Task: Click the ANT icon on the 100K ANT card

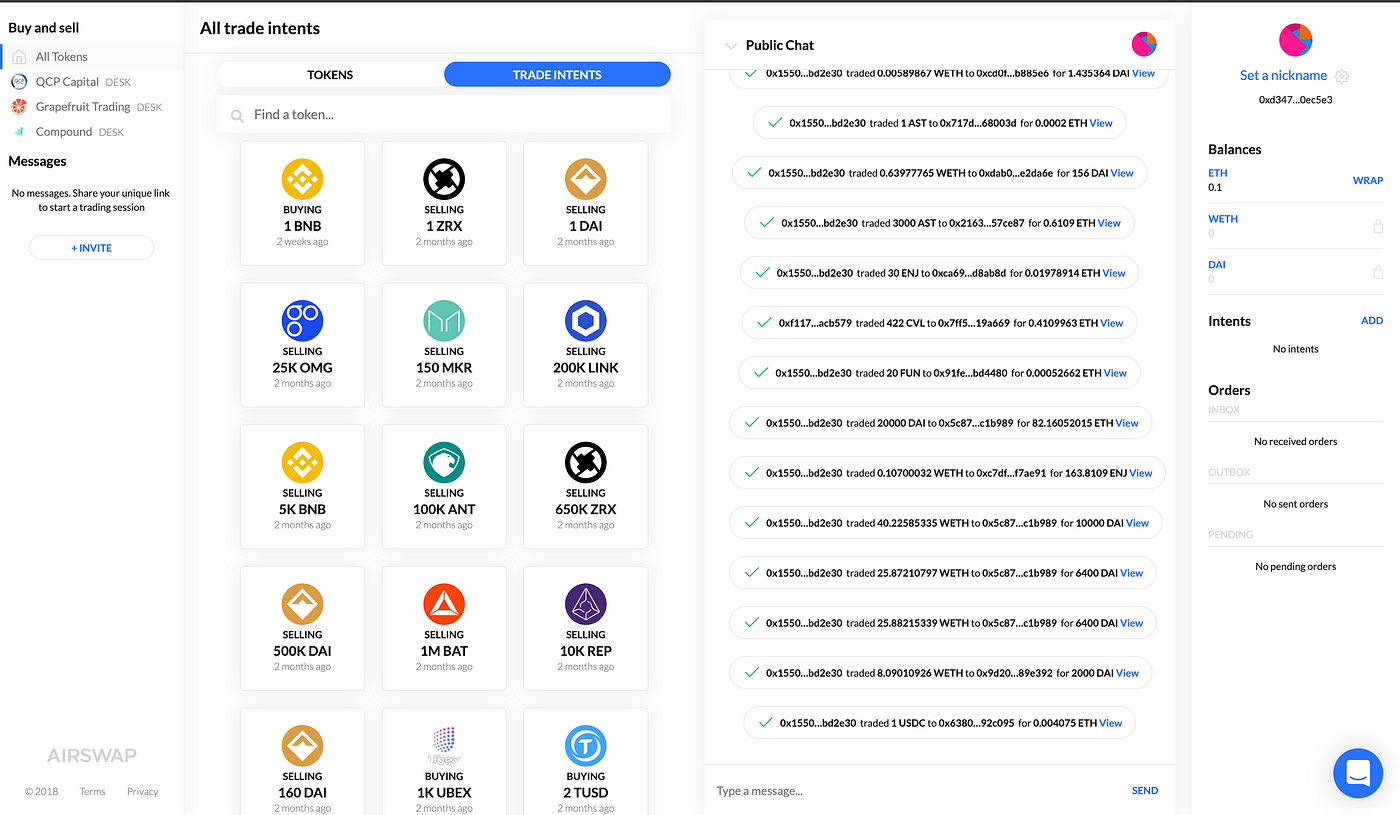Action: [x=444, y=463]
